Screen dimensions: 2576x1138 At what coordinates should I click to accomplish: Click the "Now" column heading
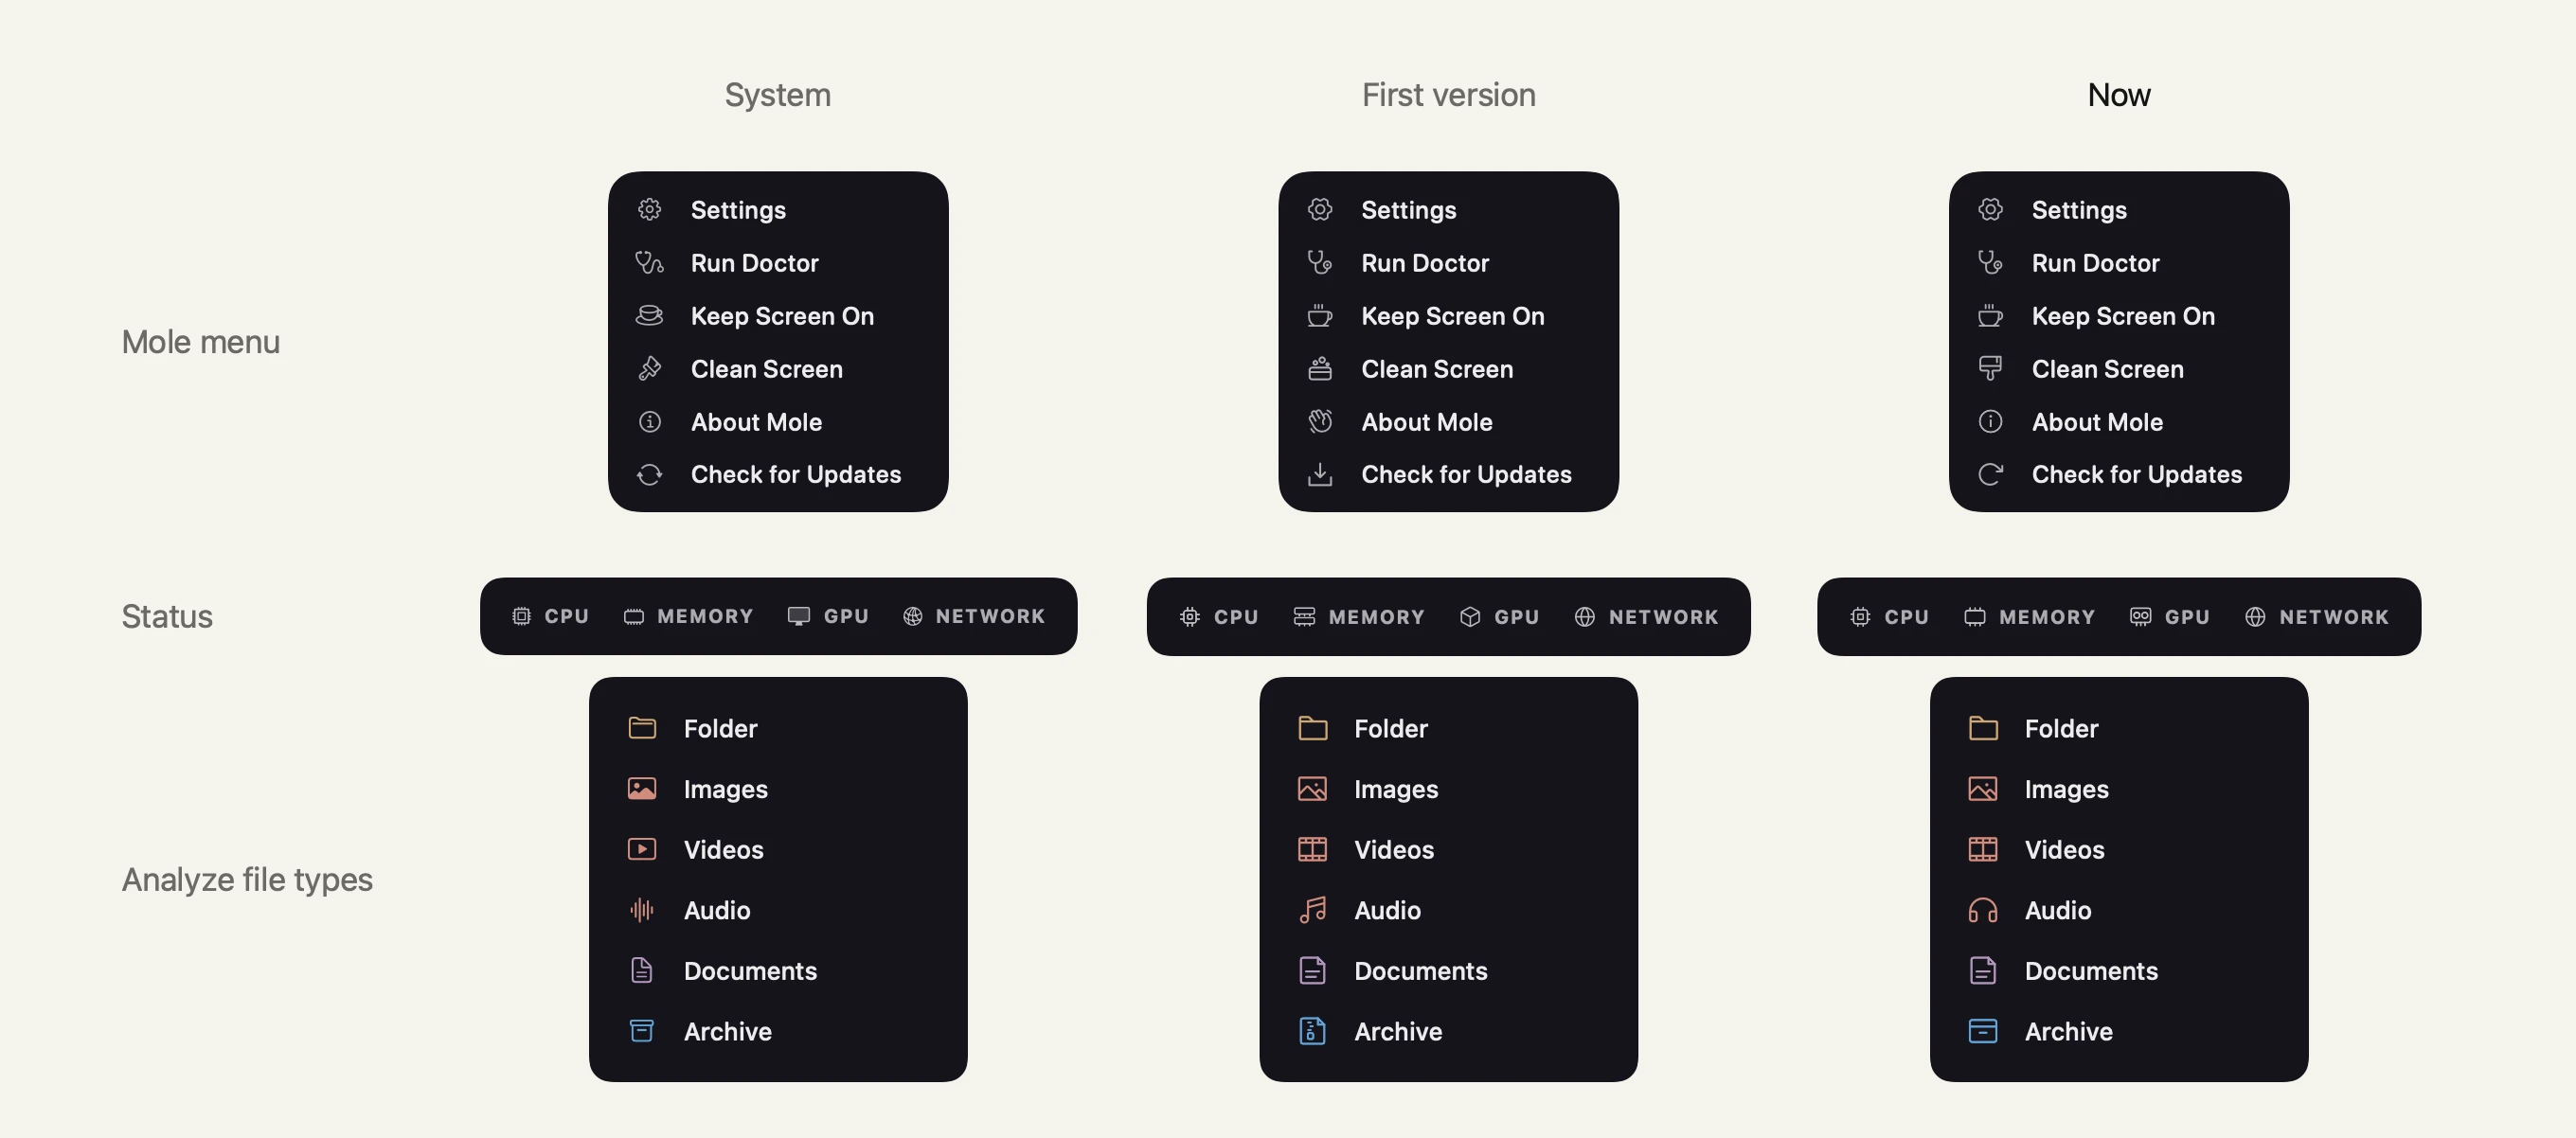2119,95
